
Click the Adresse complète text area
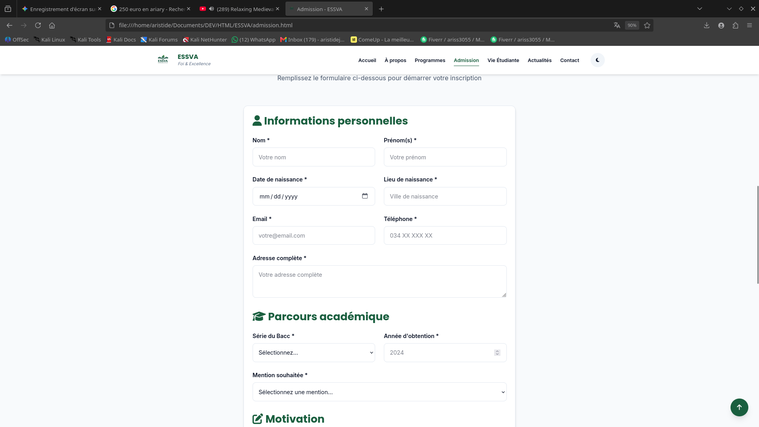pos(380,281)
